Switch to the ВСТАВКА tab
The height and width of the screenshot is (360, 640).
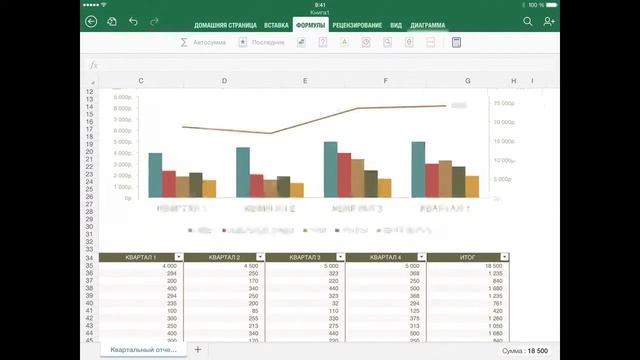tap(276, 25)
